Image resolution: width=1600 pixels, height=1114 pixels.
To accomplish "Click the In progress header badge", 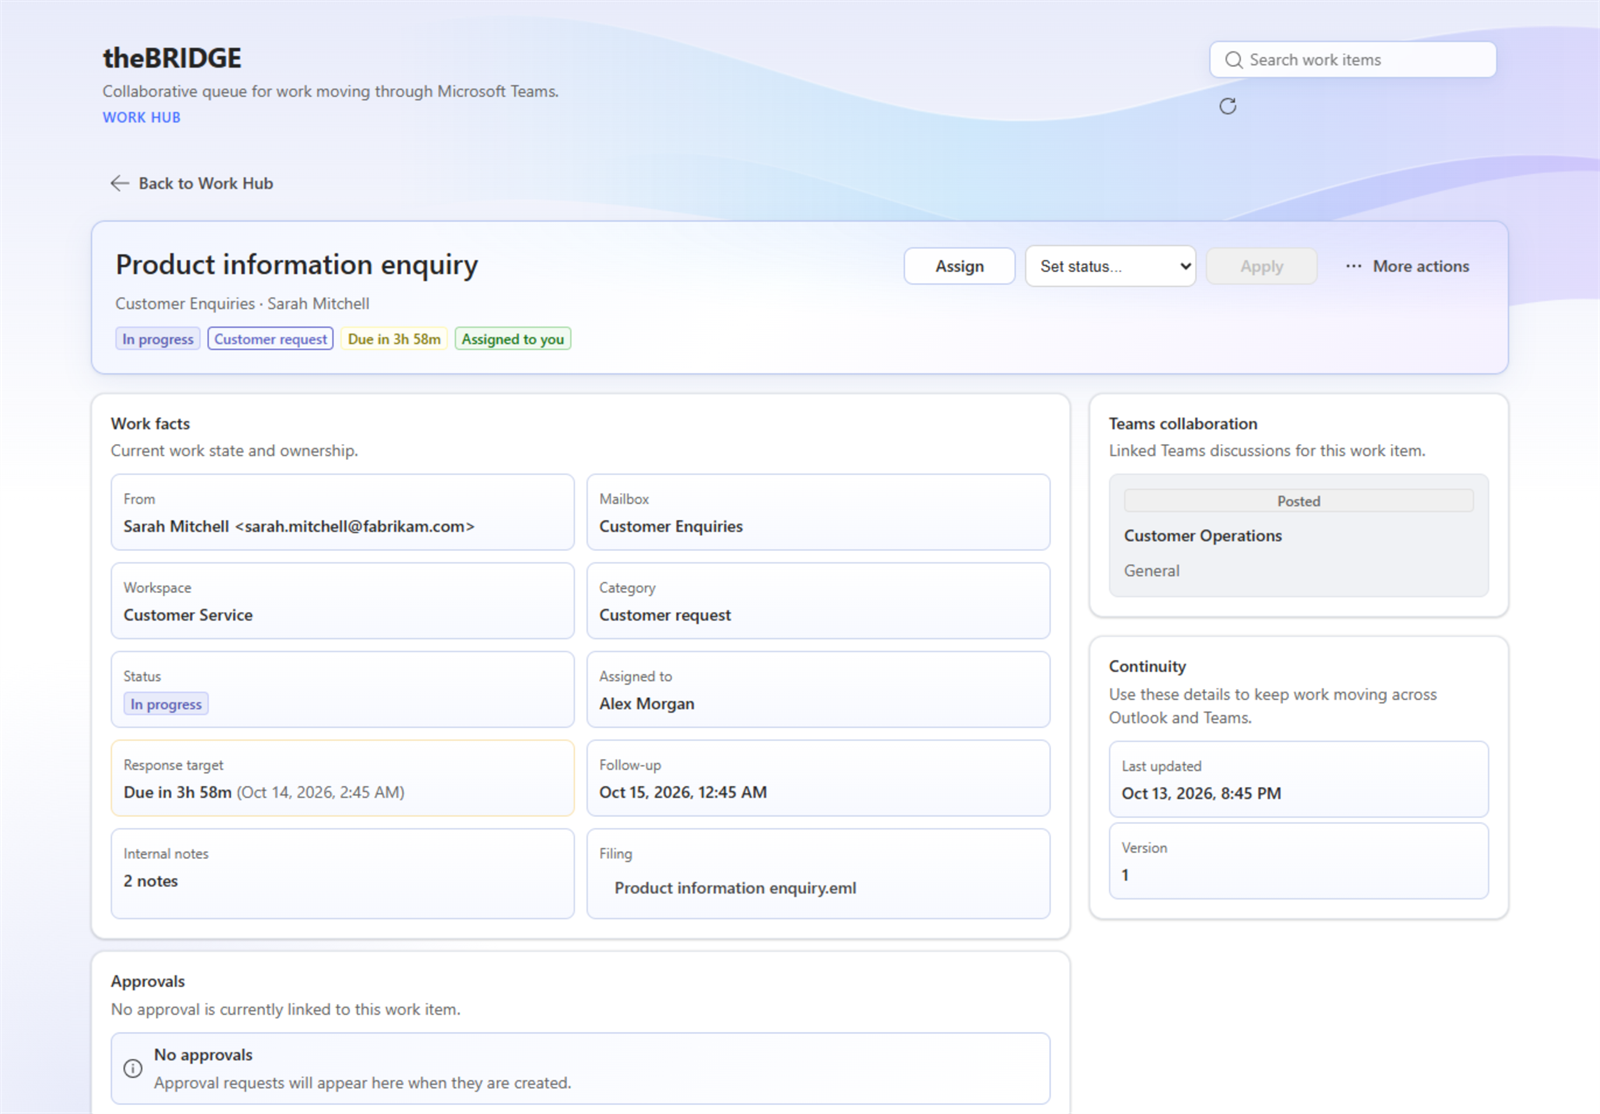I will [158, 339].
